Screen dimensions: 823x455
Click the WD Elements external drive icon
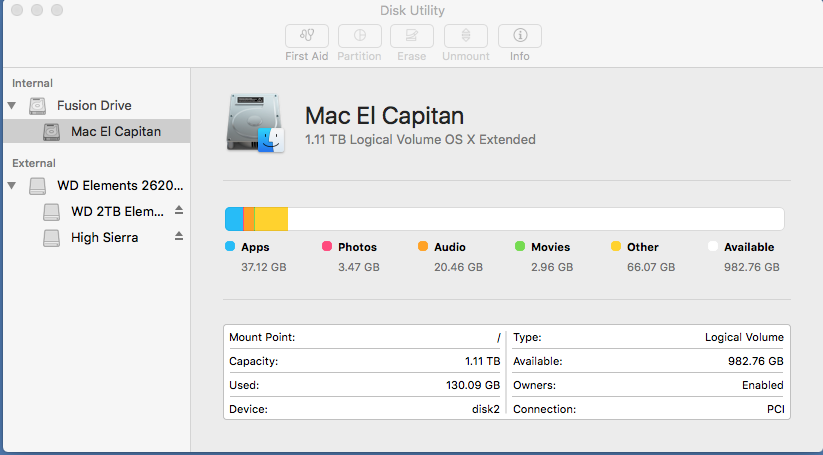click(x=37, y=186)
